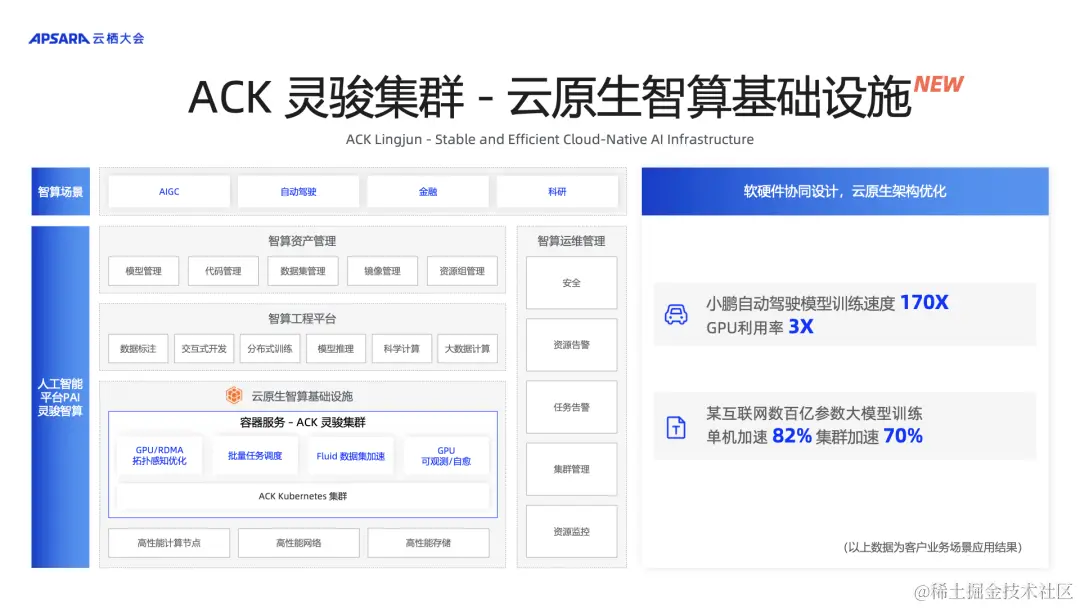Open 集群管理 in the 智算运维管理 column

[571, 468]
